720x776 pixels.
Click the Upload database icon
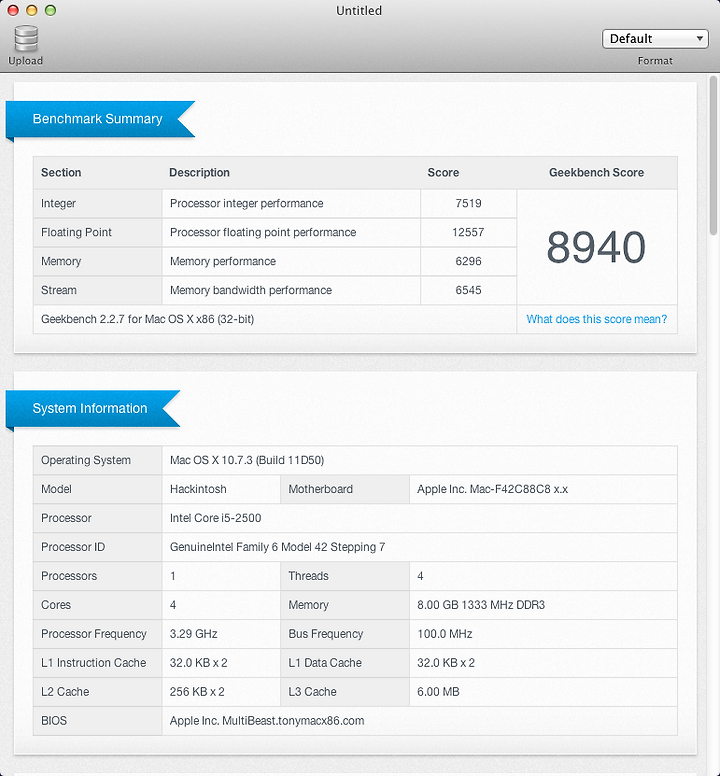26,39
